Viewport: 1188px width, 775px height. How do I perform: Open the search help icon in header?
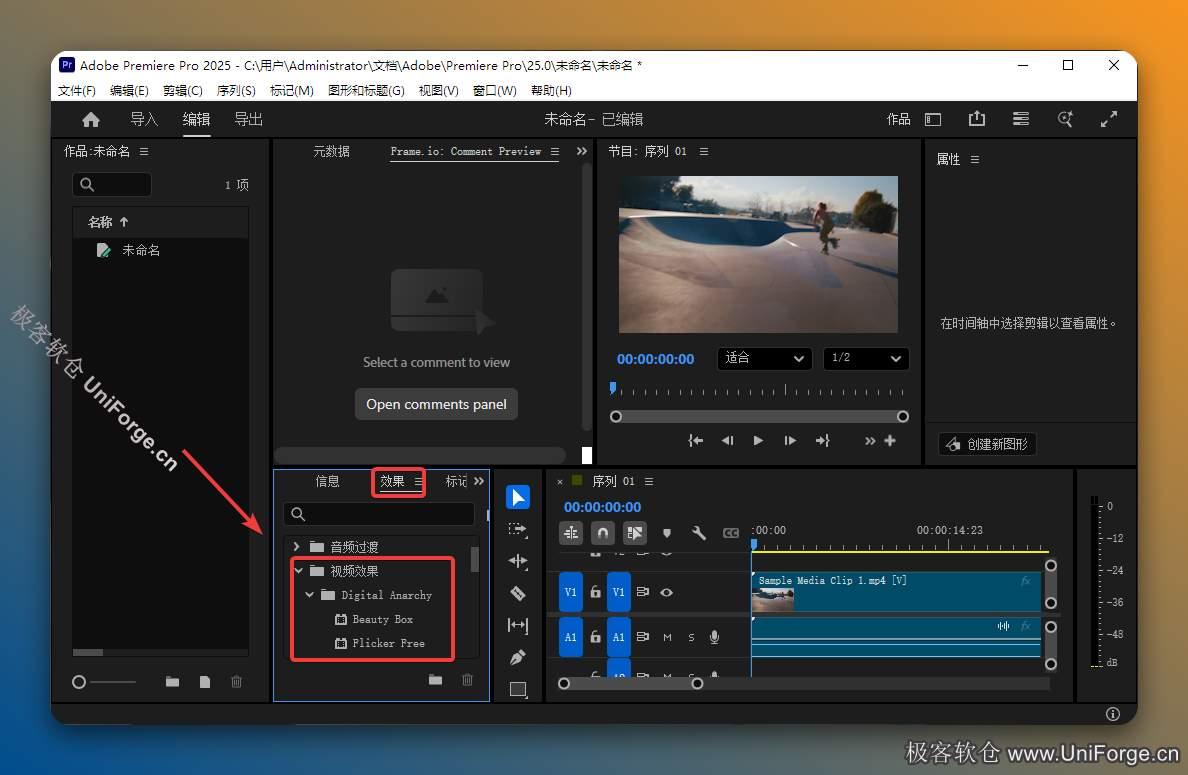click(1065, 119)
